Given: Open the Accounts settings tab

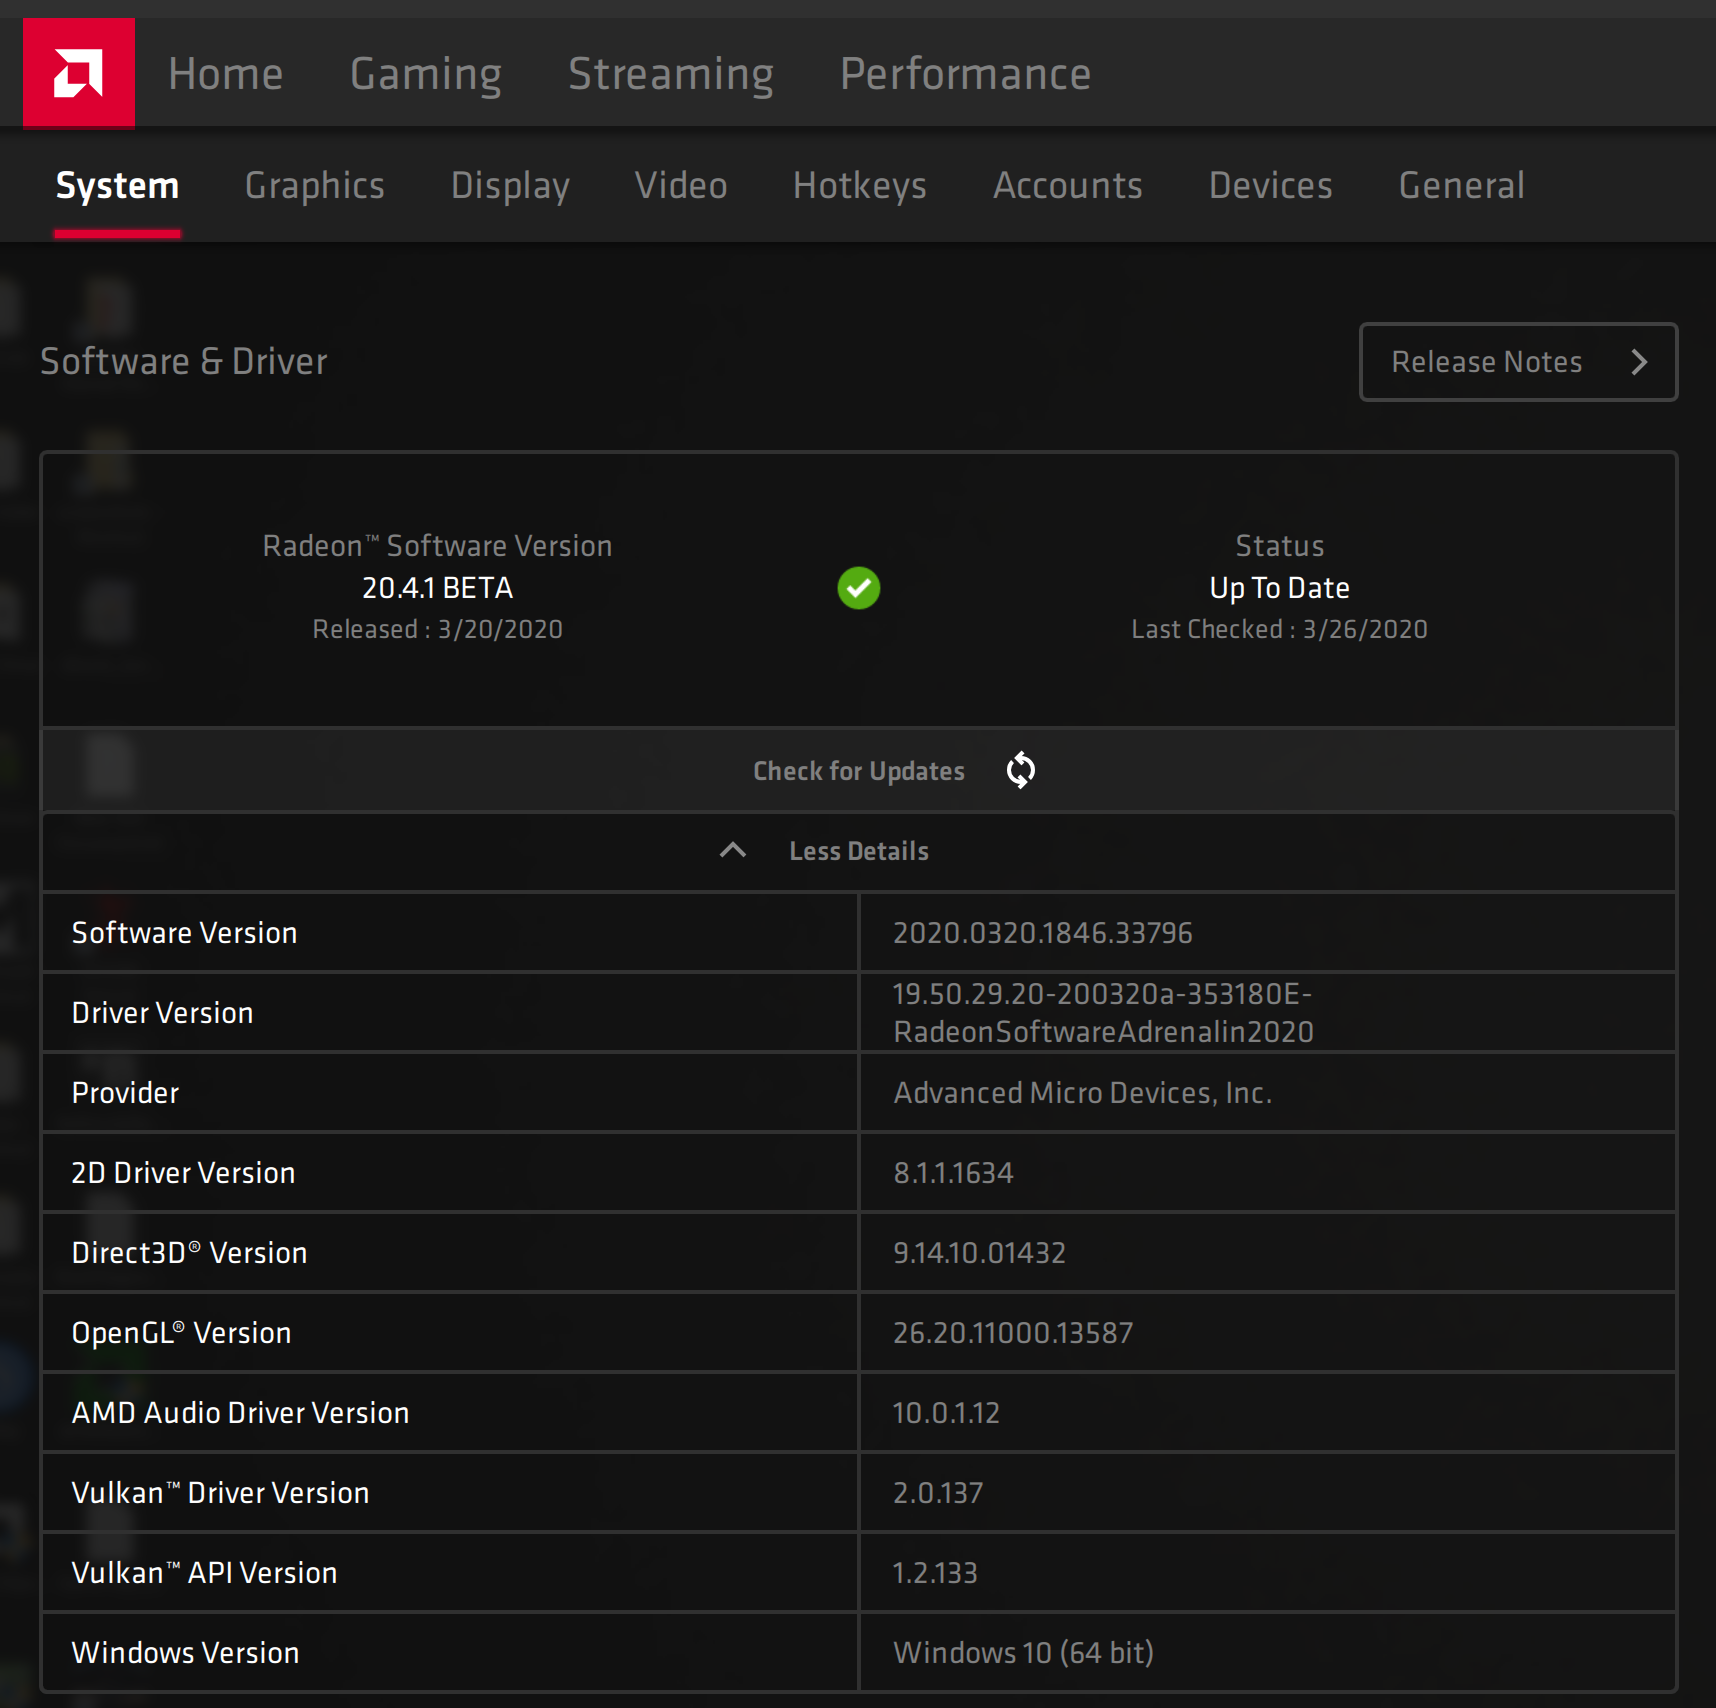Looking at the screenshot, I should coord(1067,186).
